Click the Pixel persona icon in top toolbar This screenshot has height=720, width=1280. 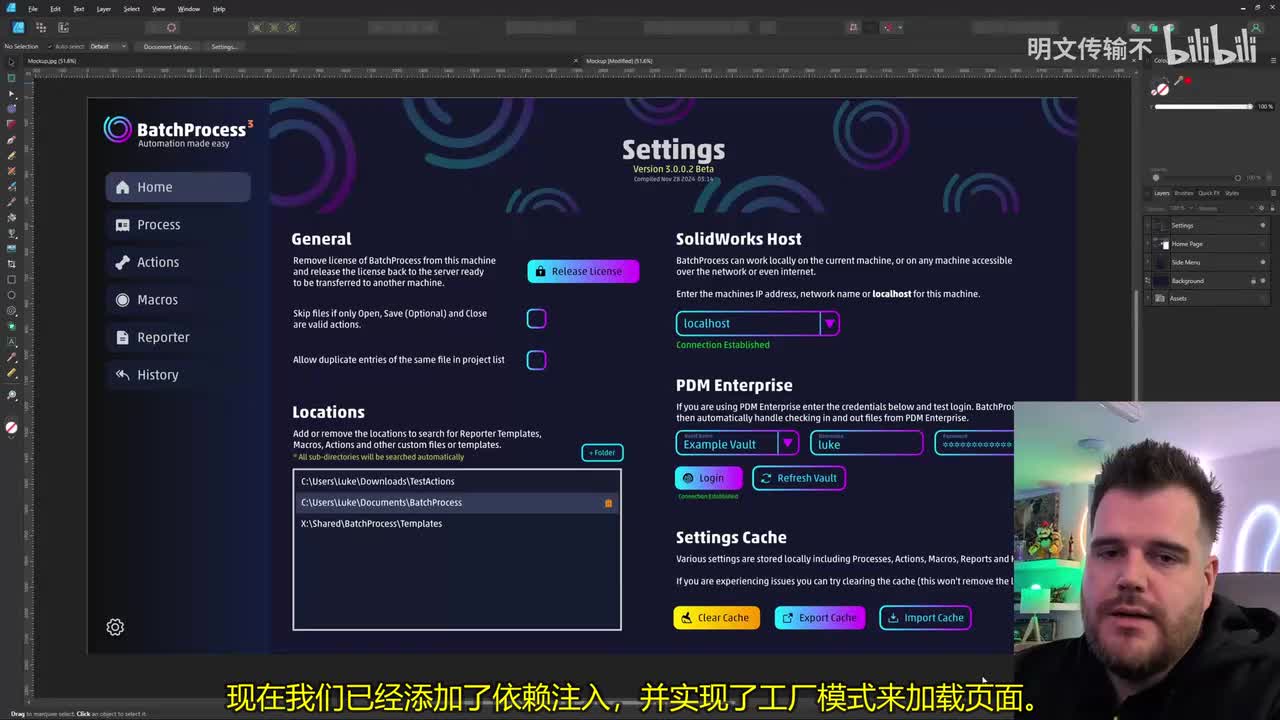tap(41, 27)
